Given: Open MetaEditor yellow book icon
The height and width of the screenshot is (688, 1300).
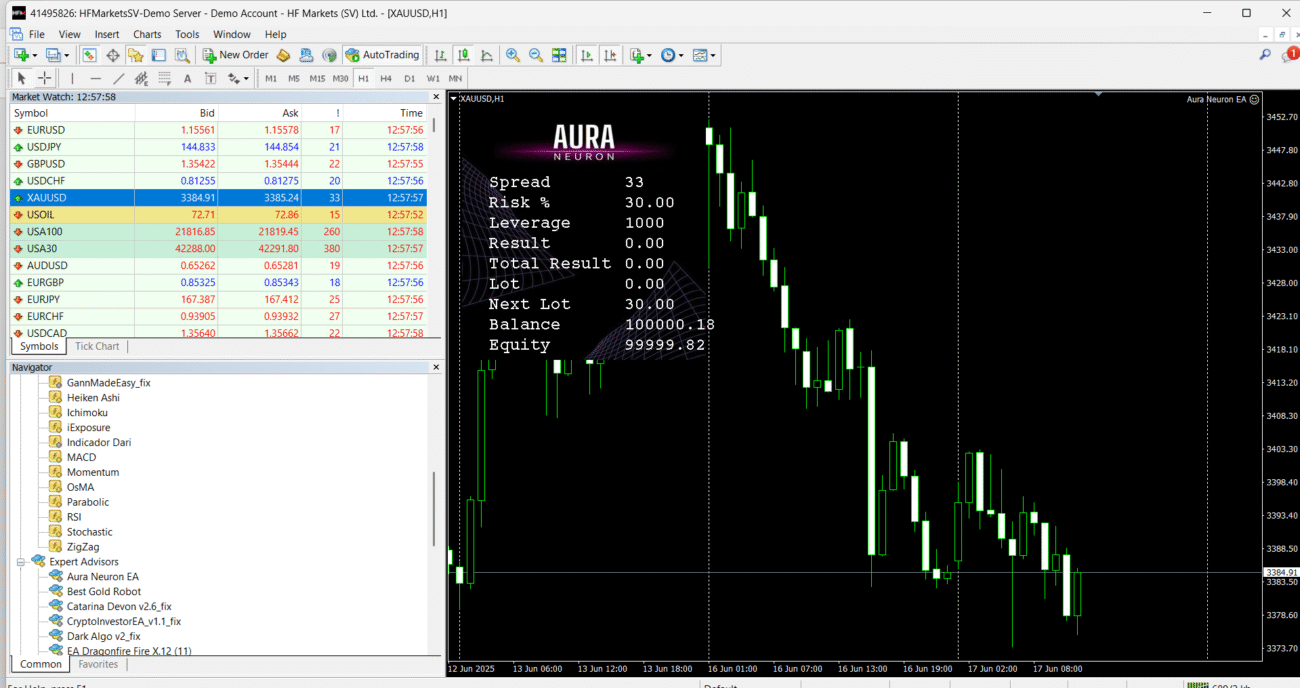Looking at the screenshot, I should (283, 55).
